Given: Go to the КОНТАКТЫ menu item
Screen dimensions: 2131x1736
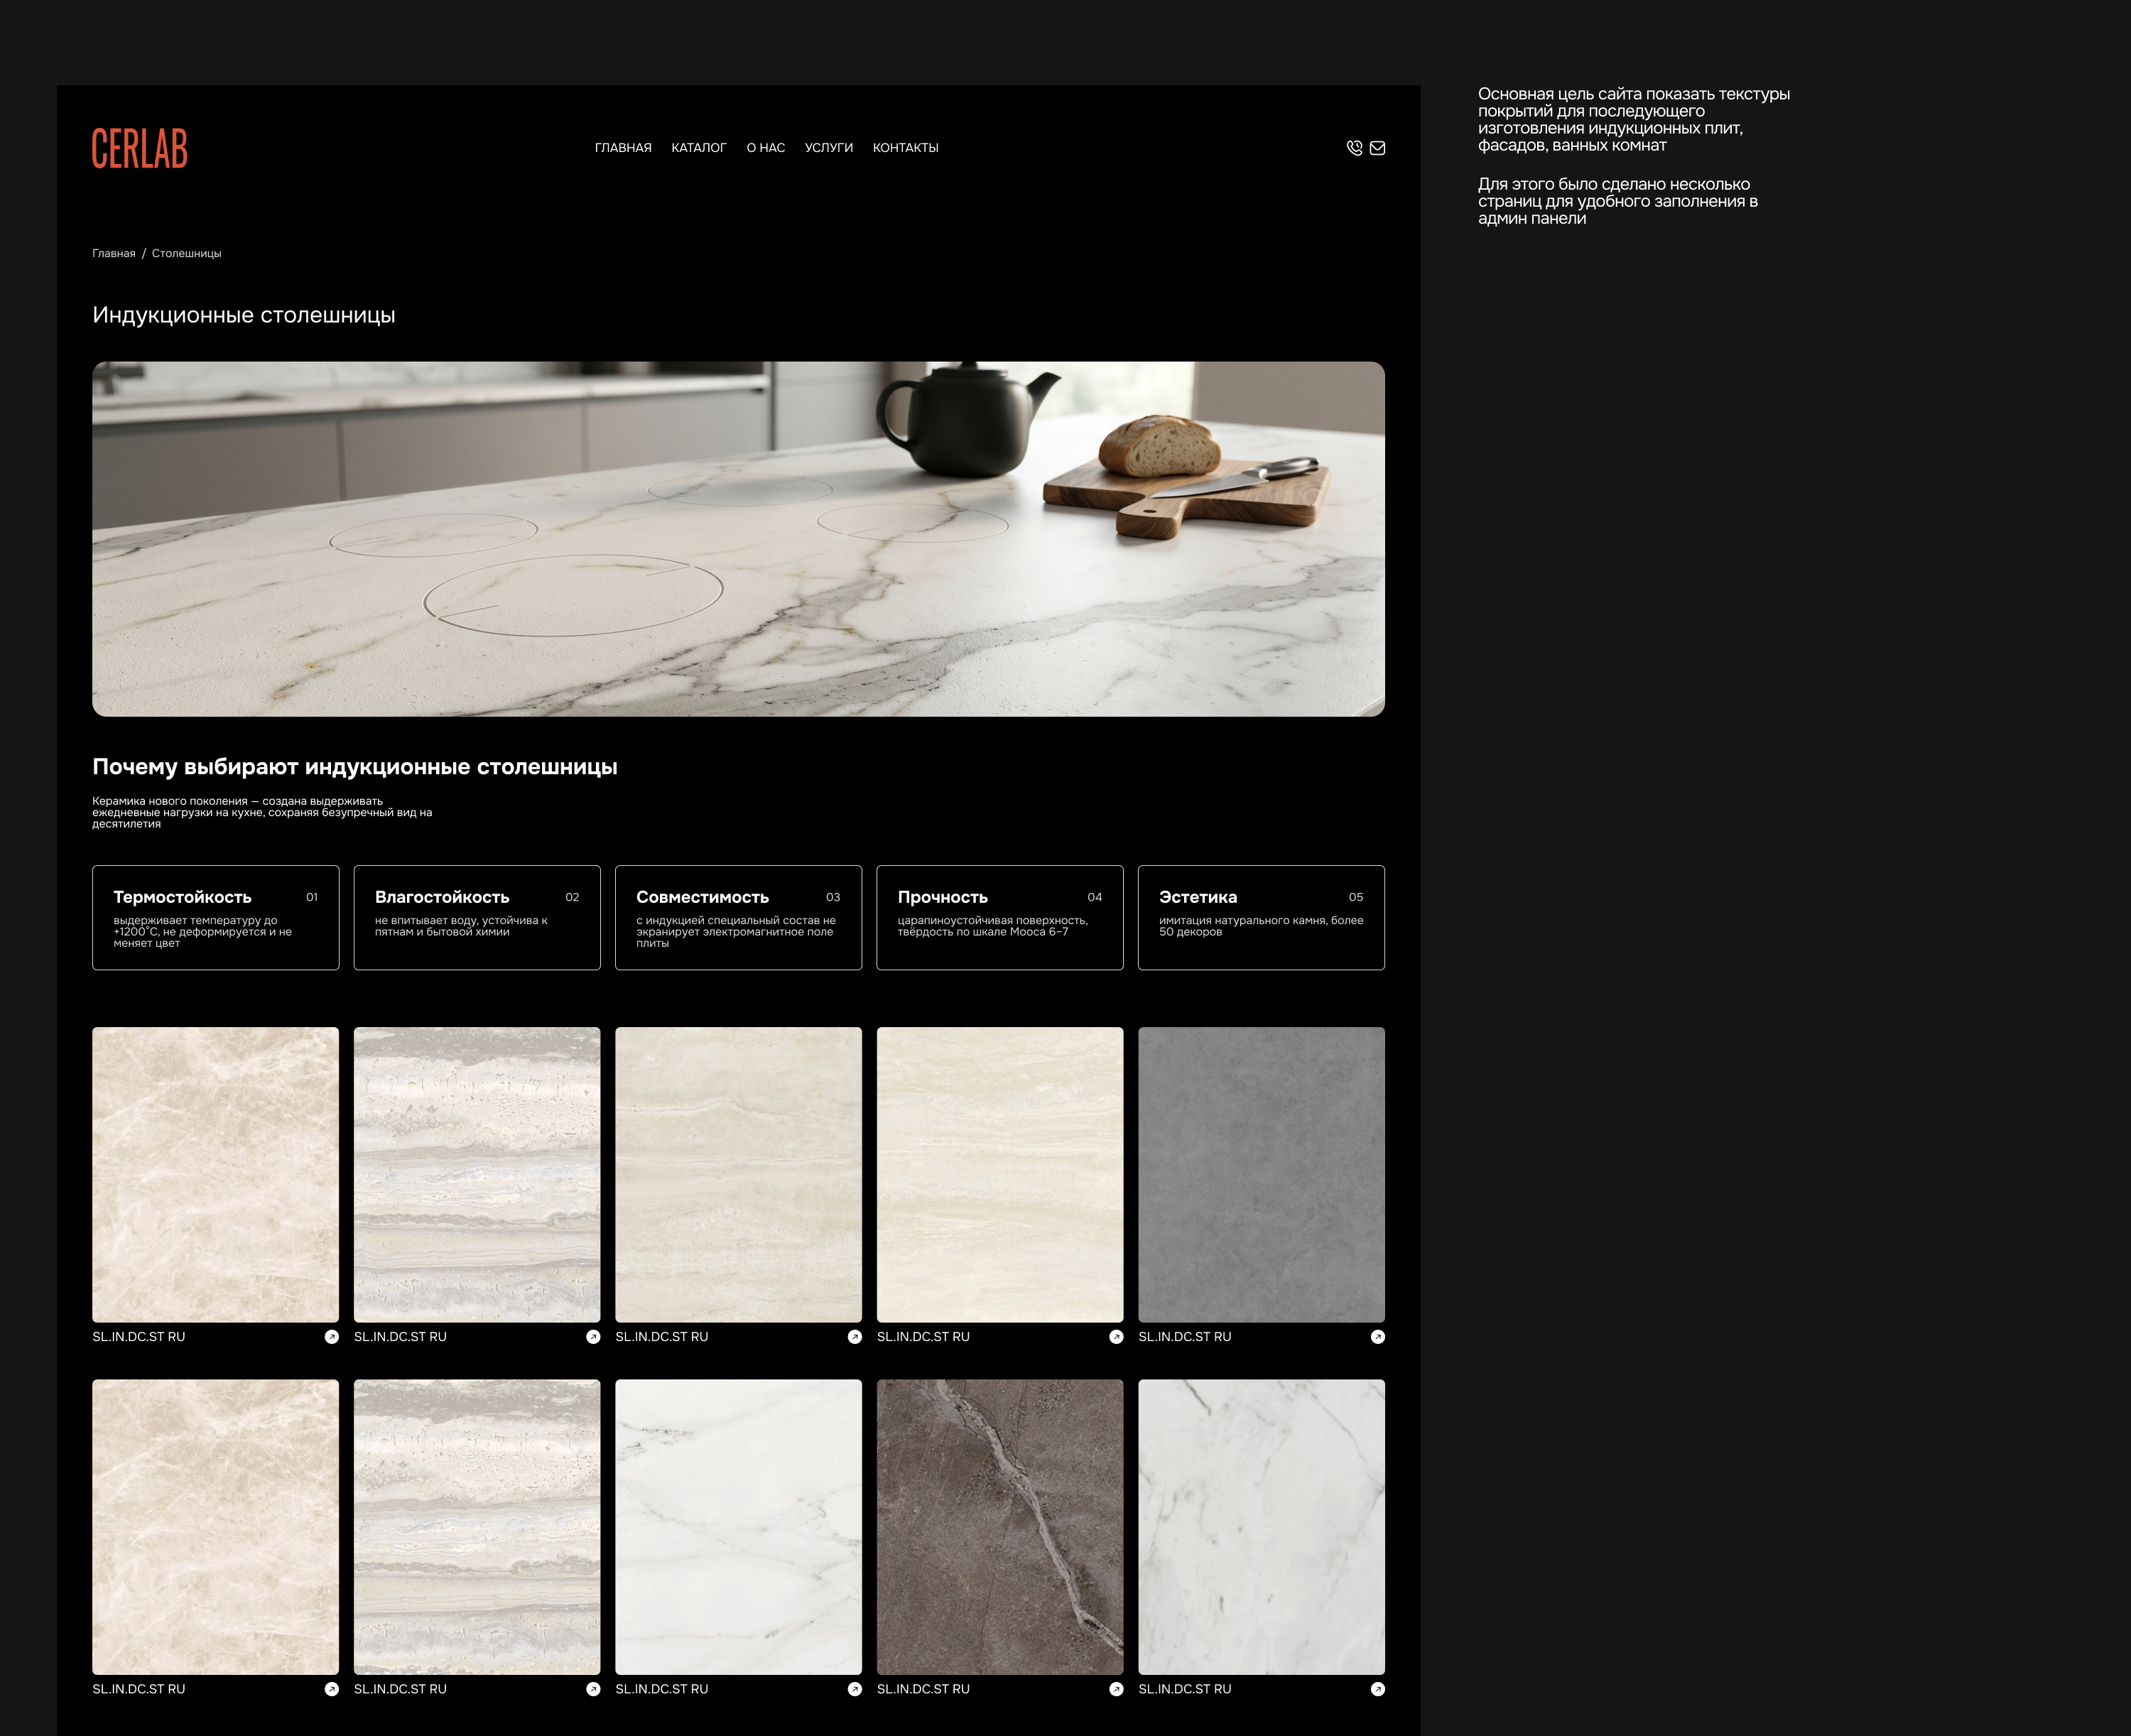Looking at the screenshot, I should pos(906,148).
